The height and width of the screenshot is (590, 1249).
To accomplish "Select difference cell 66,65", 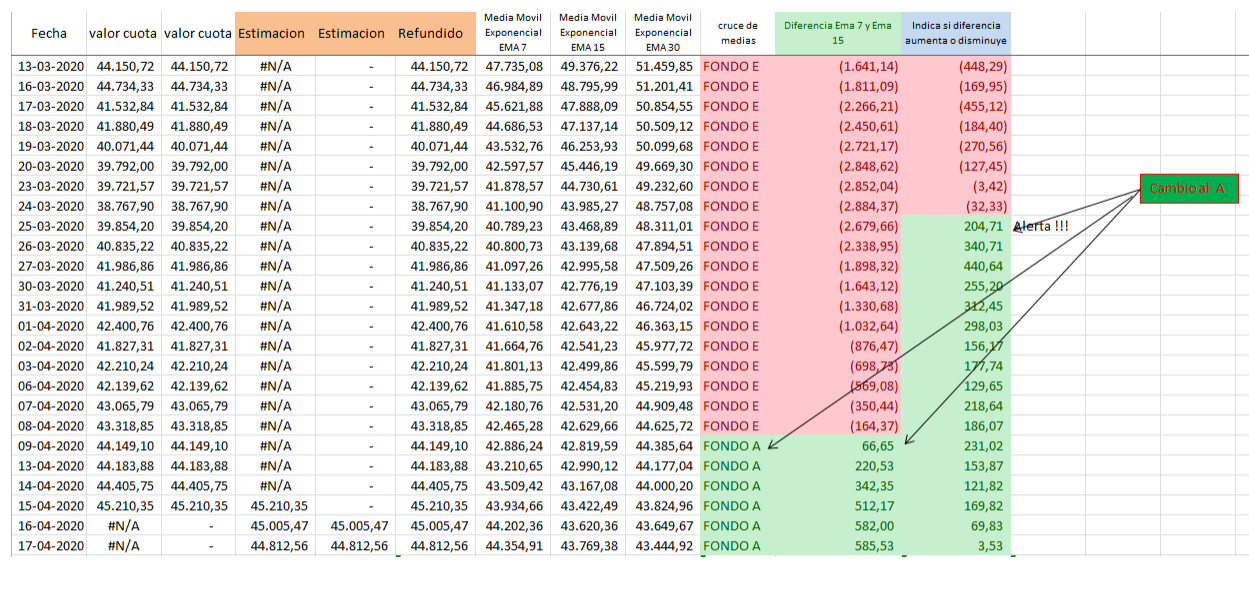I will click(x=838, y=446).
